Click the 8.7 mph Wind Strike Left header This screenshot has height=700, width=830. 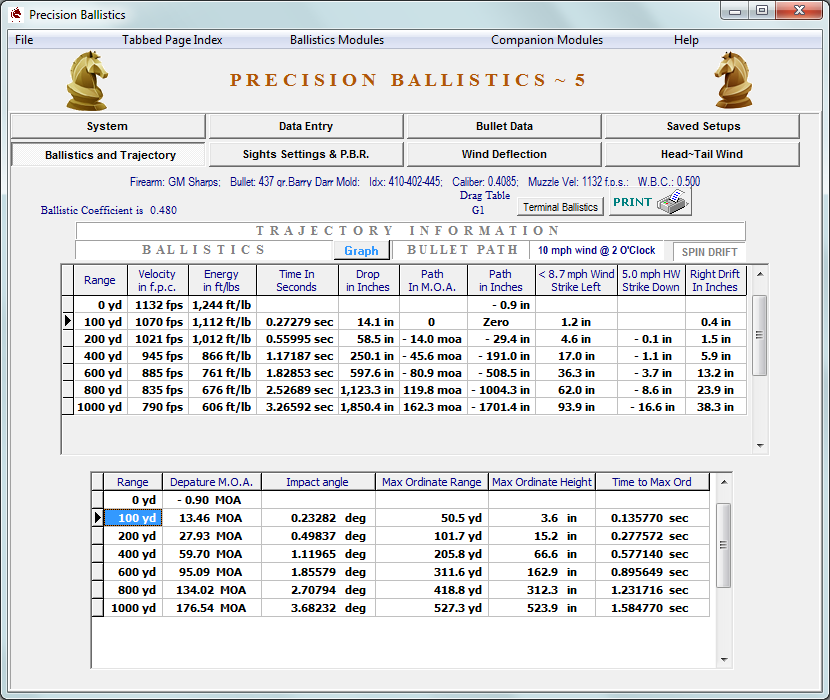pyautogui.click(x=576, y=280)
